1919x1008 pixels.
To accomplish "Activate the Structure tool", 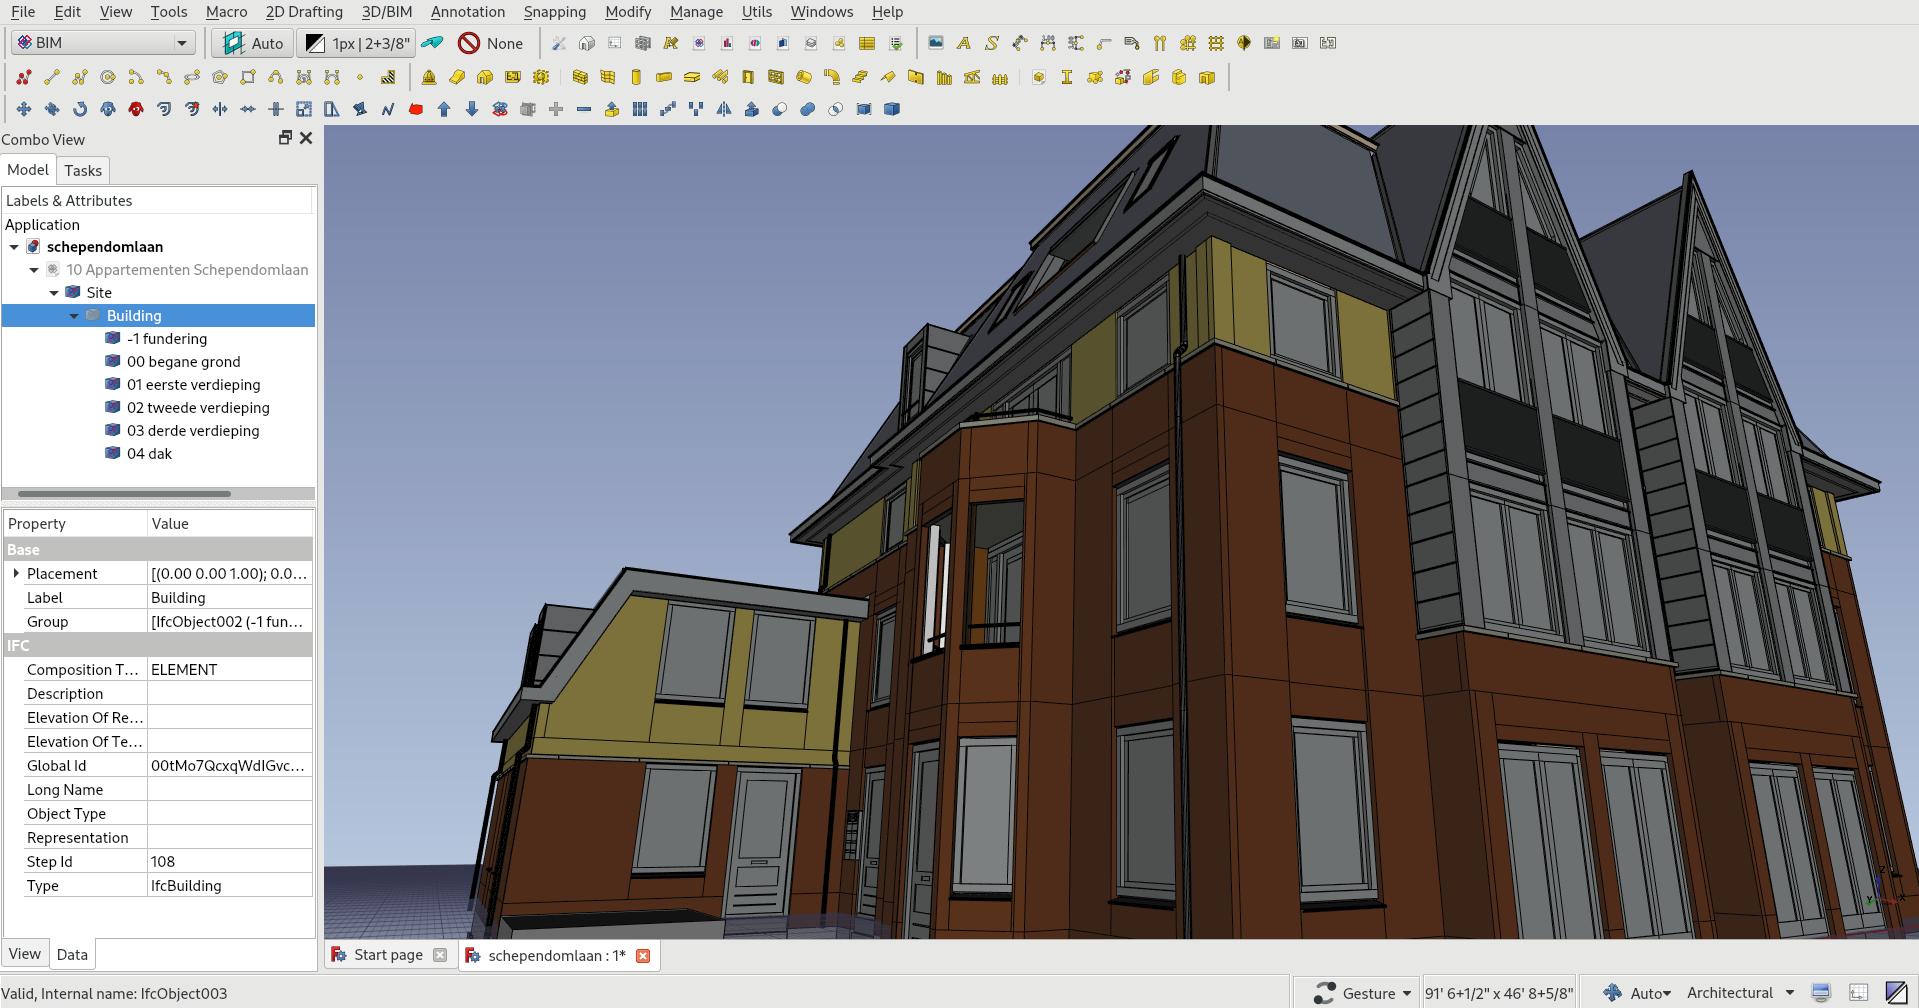I will [637, 77].
